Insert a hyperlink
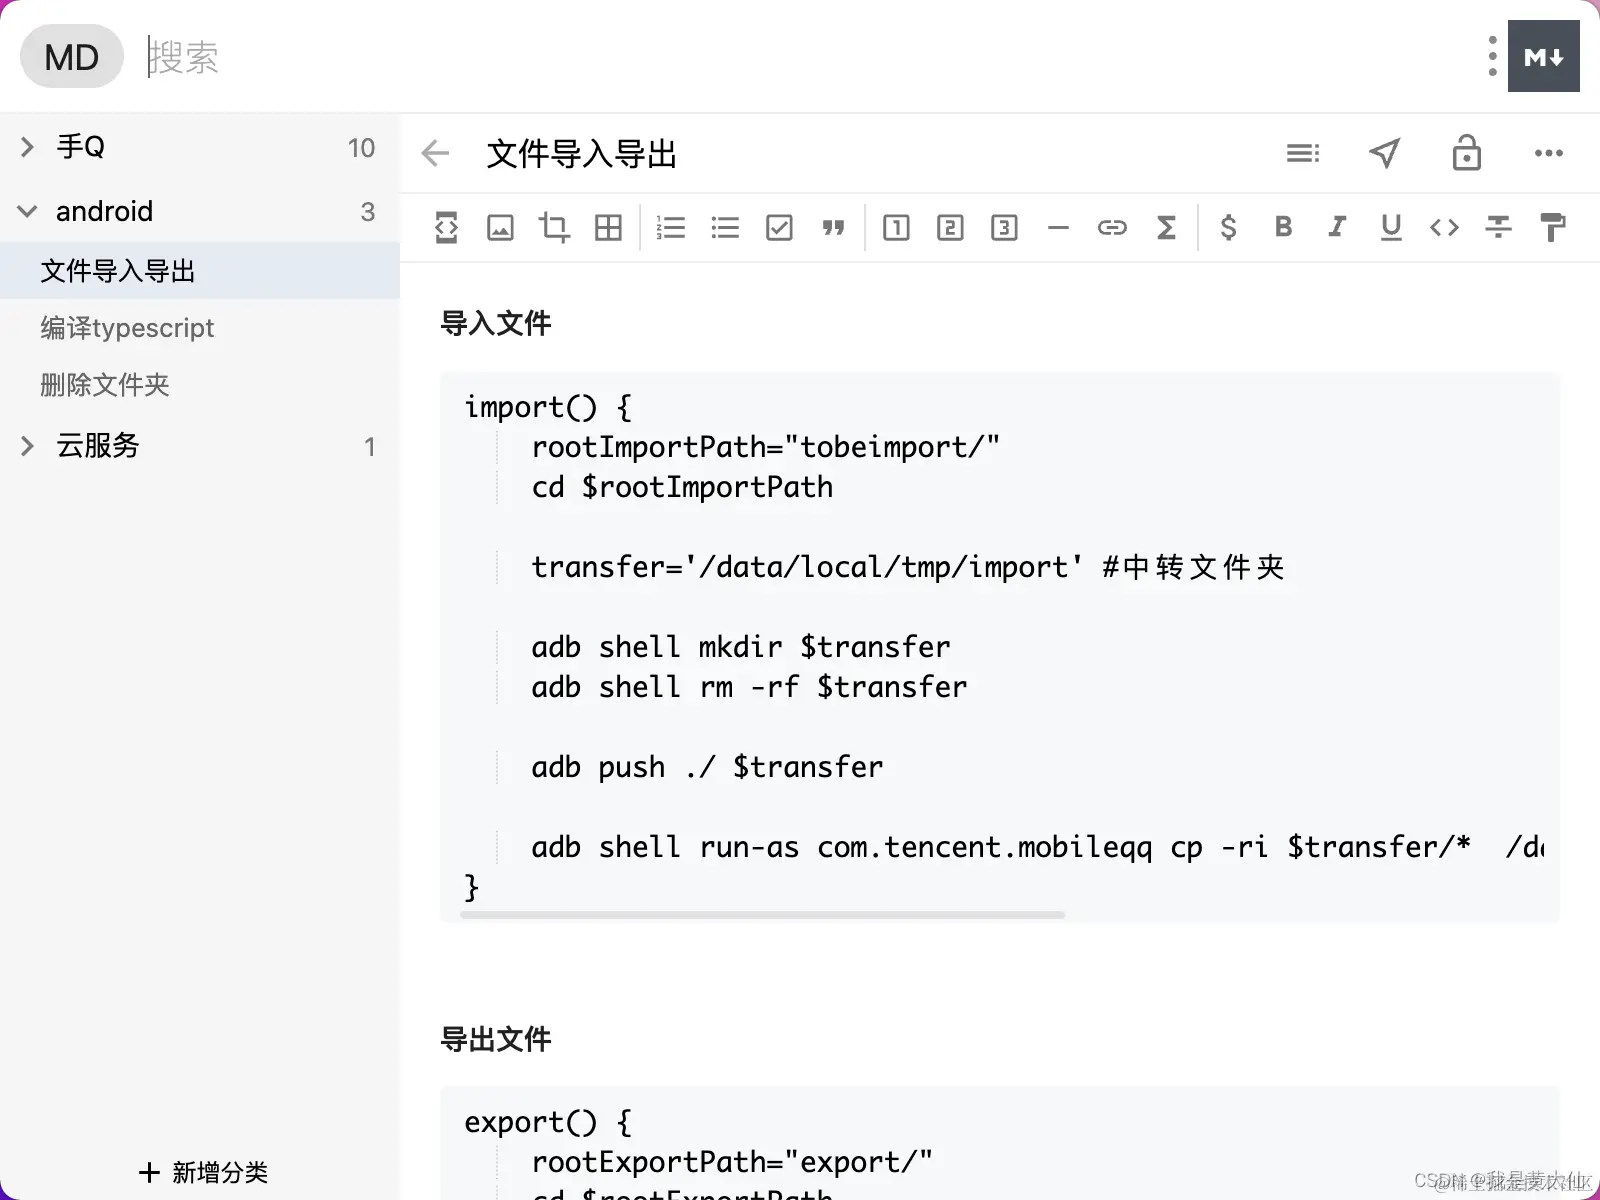 pyautogui.click(x=1112, y=228)
